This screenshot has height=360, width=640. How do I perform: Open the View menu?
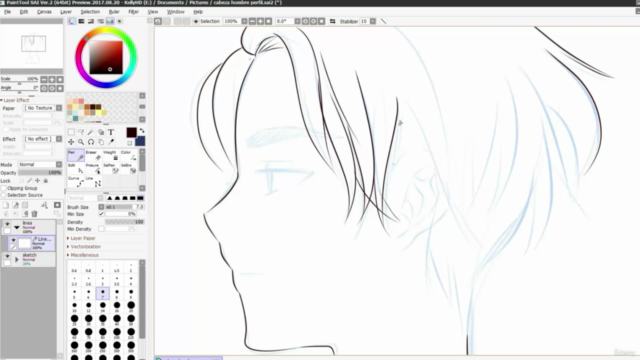tap(153, 12)
